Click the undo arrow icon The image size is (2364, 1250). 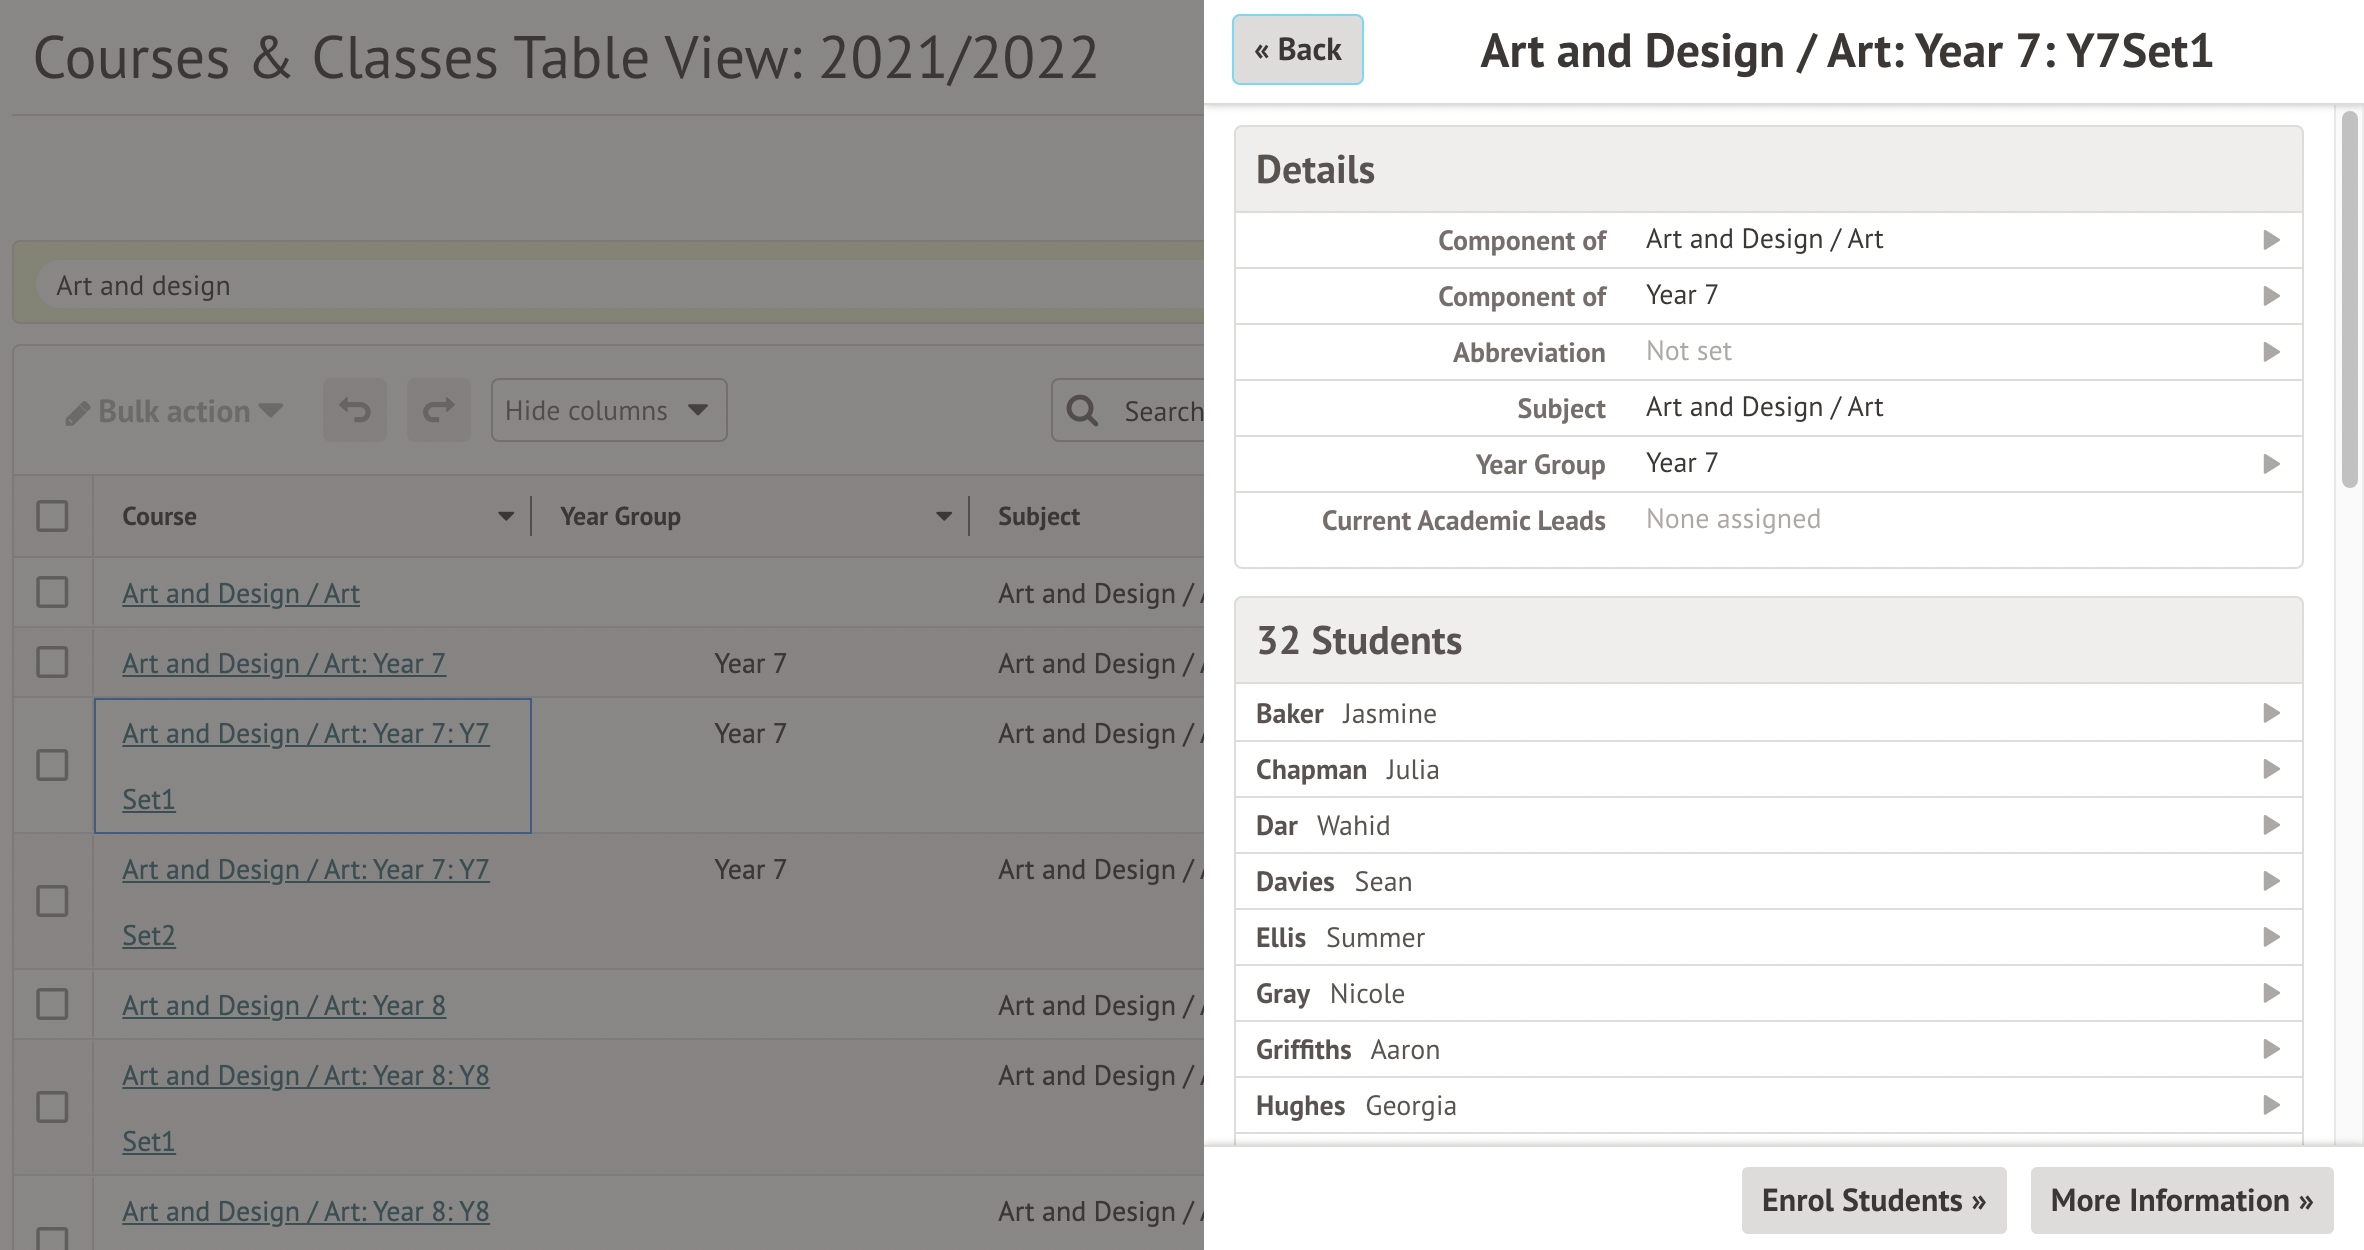click(354, 410)
